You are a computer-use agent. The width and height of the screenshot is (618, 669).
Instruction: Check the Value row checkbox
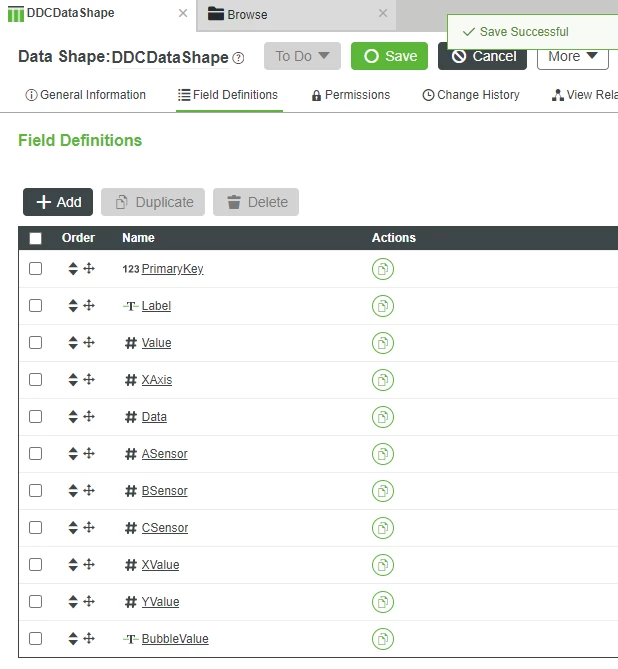tap(35, 343)
